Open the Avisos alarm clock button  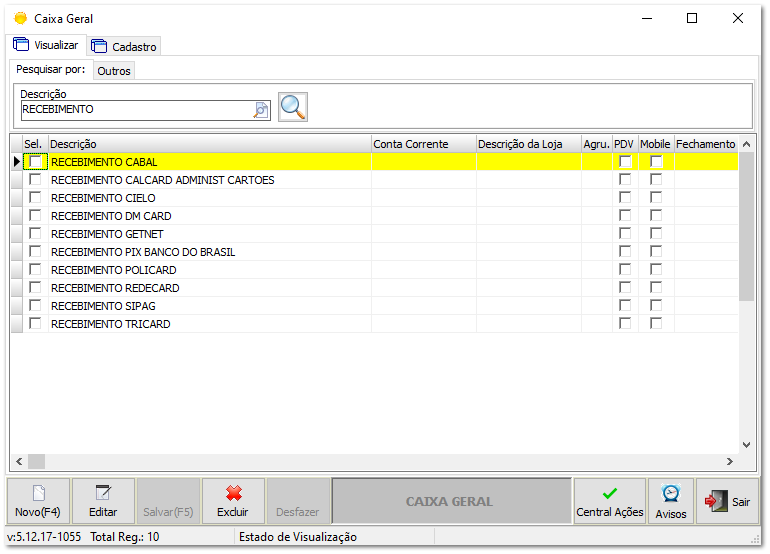coord(671,501)
